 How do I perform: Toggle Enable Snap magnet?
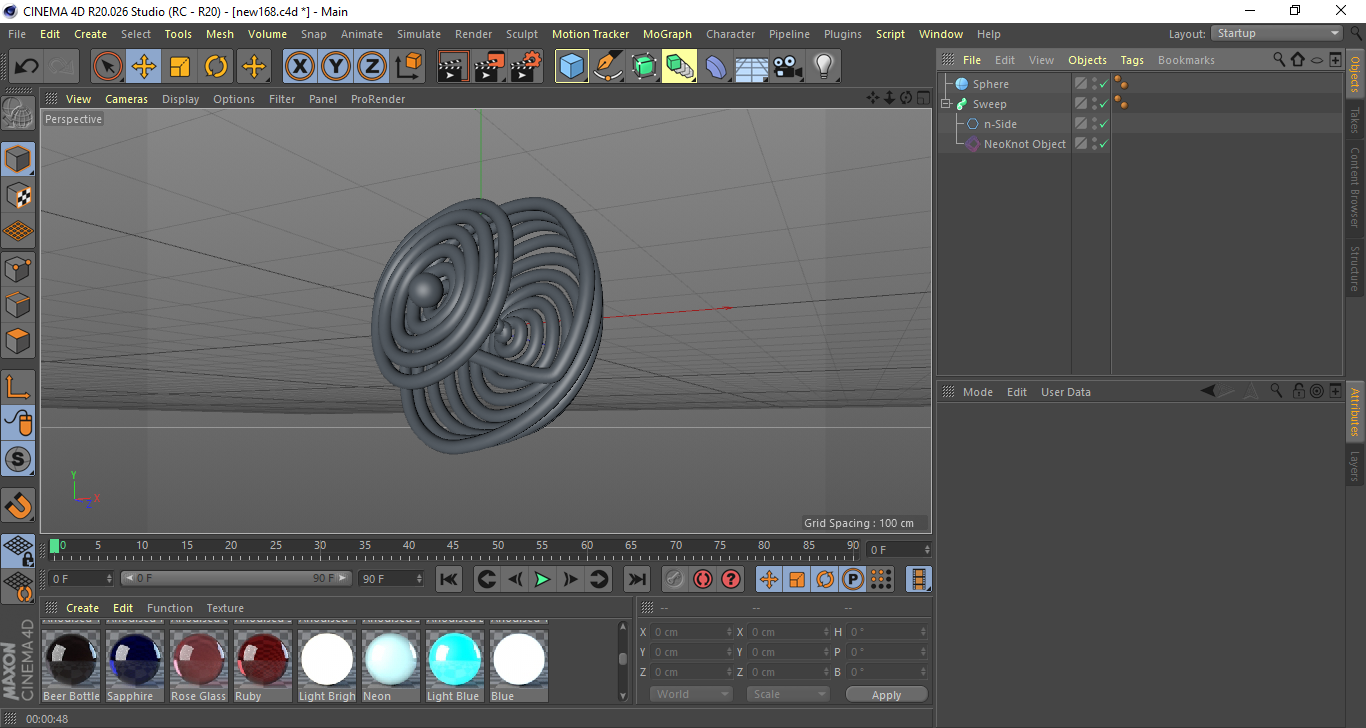click(x=18, y=505)
